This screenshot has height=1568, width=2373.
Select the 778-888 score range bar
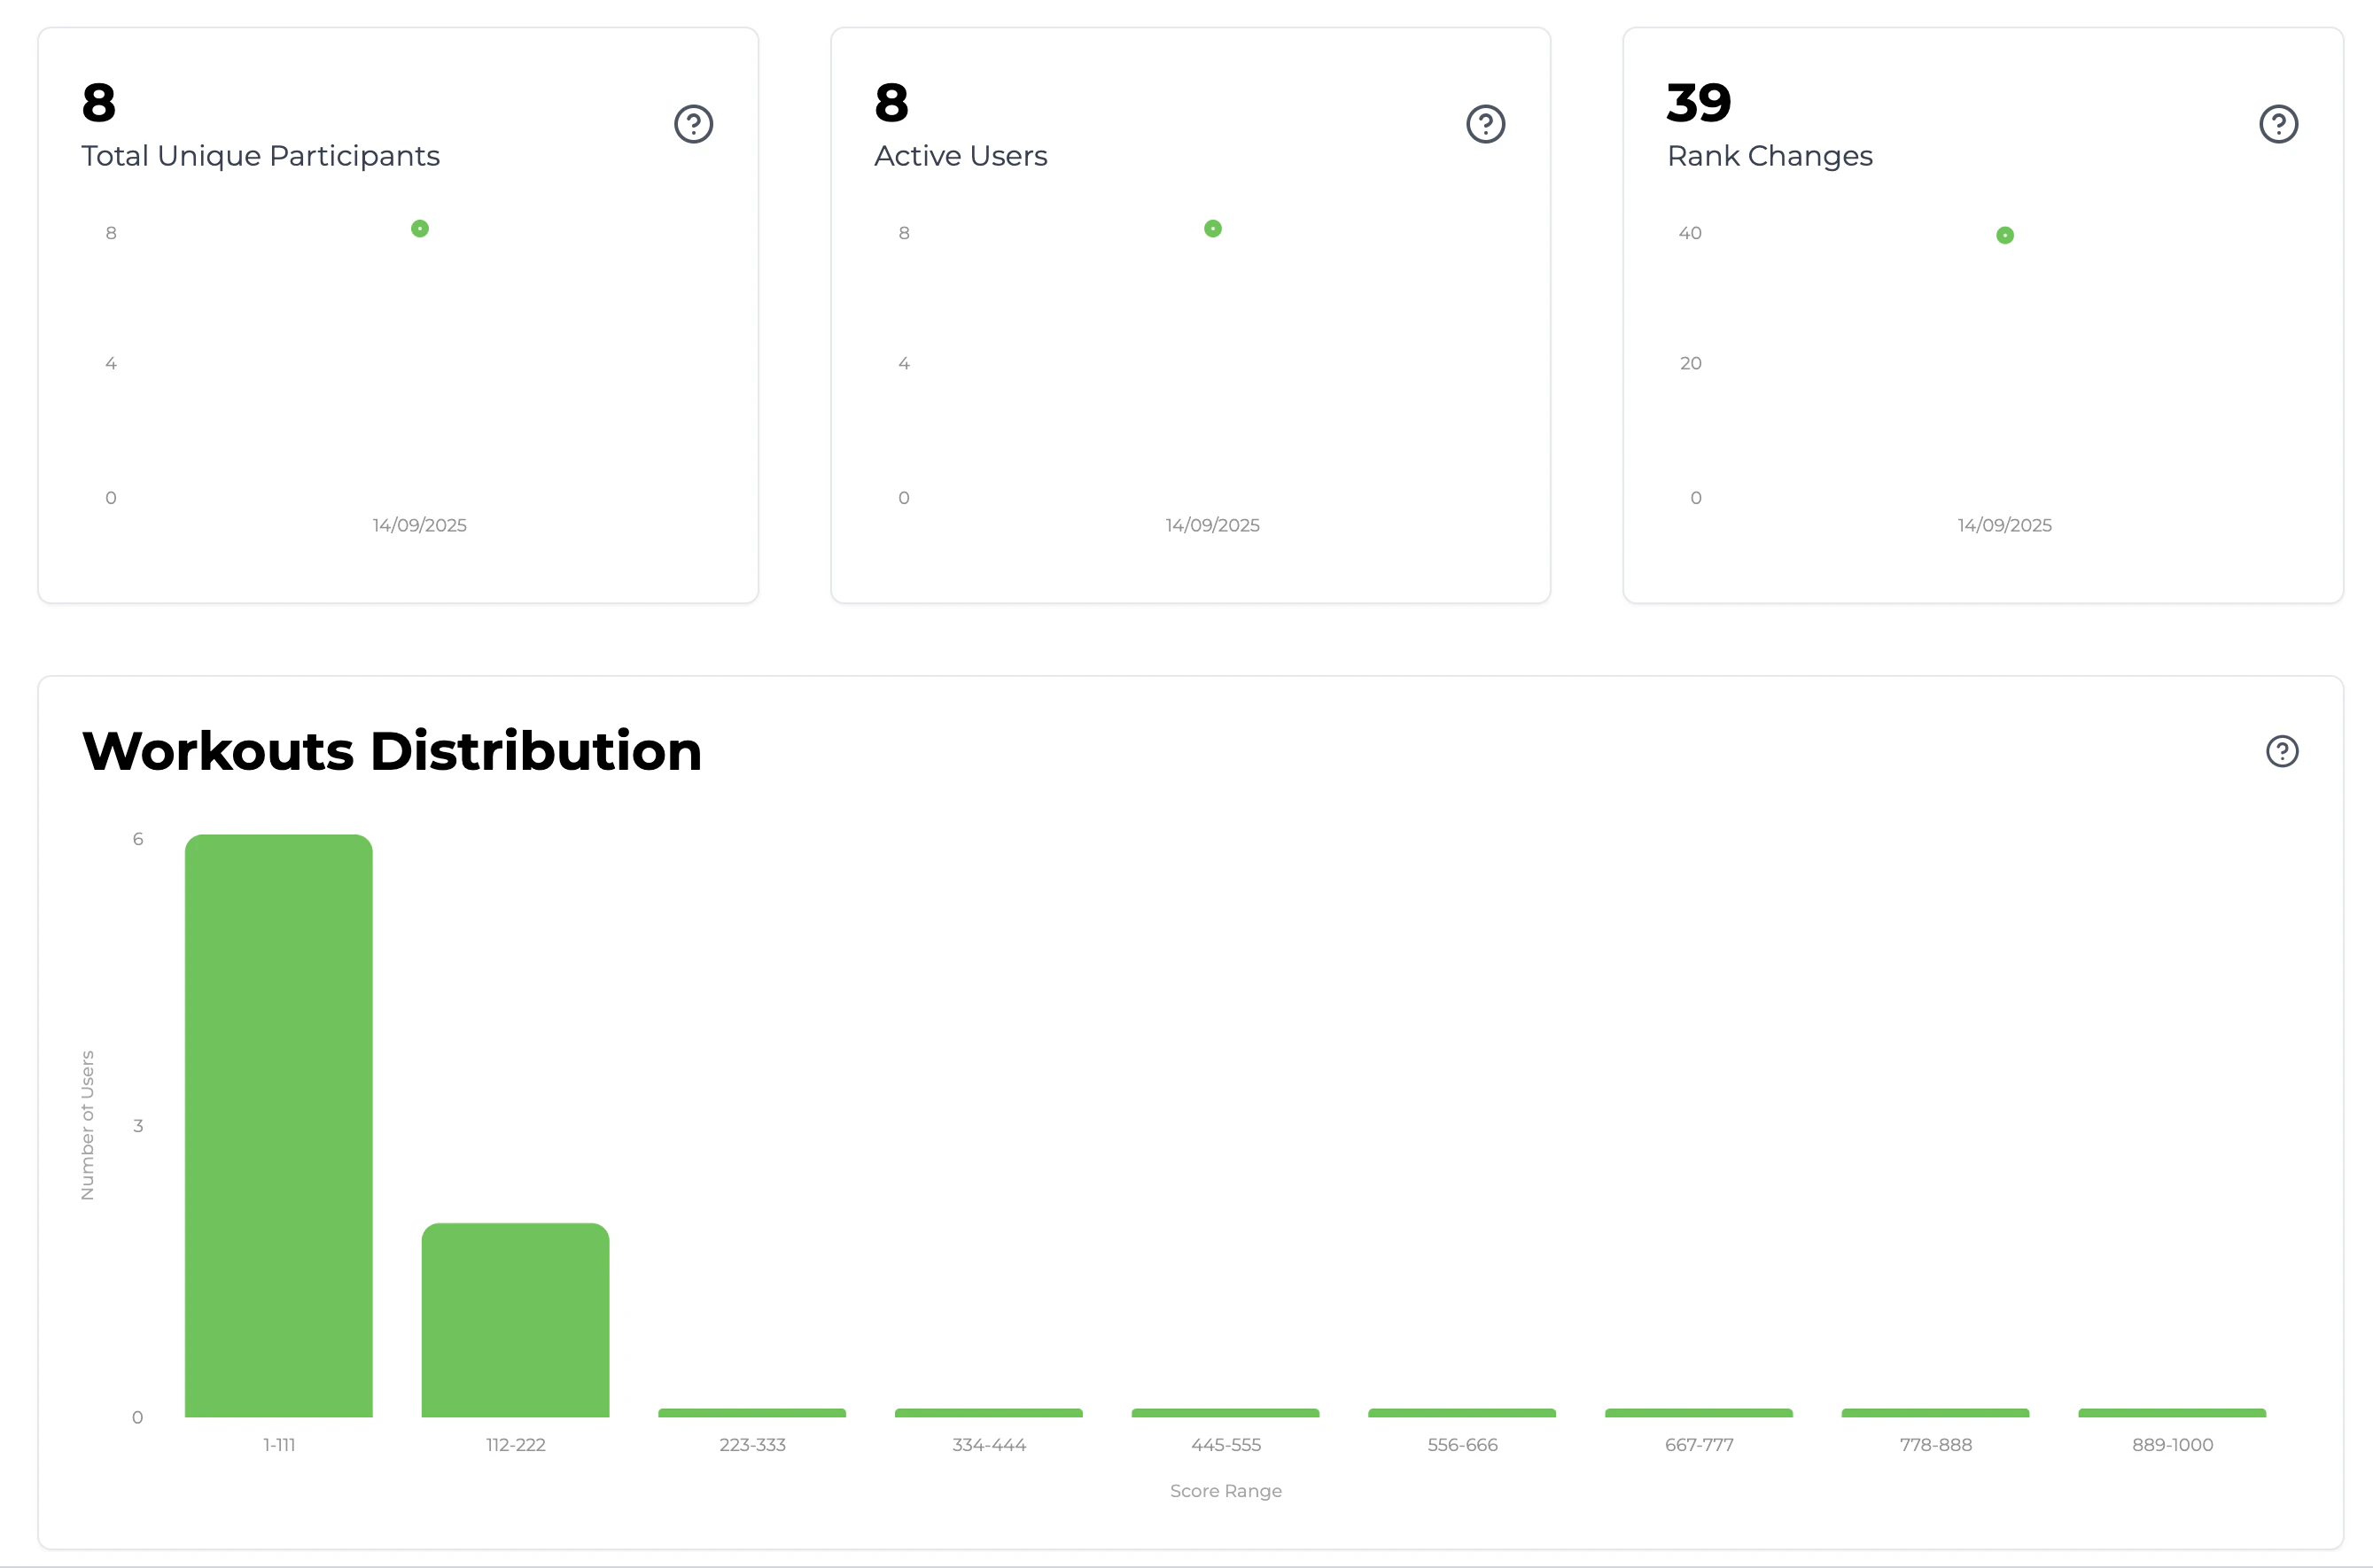[x=1935, y=1412]
